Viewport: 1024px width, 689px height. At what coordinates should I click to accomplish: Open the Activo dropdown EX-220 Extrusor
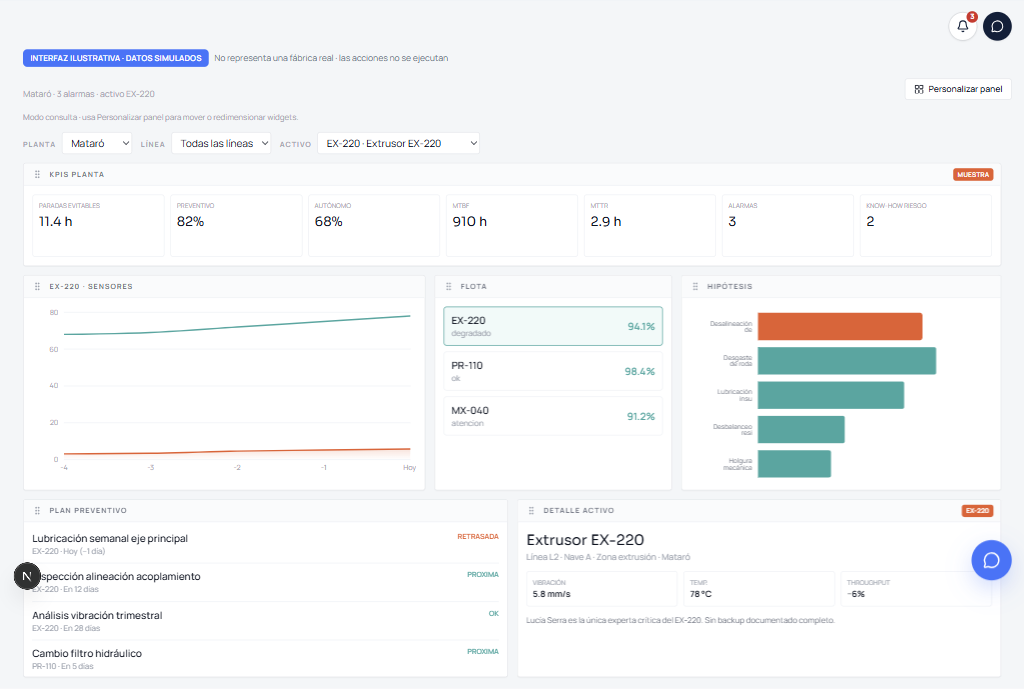coord(398,144)
